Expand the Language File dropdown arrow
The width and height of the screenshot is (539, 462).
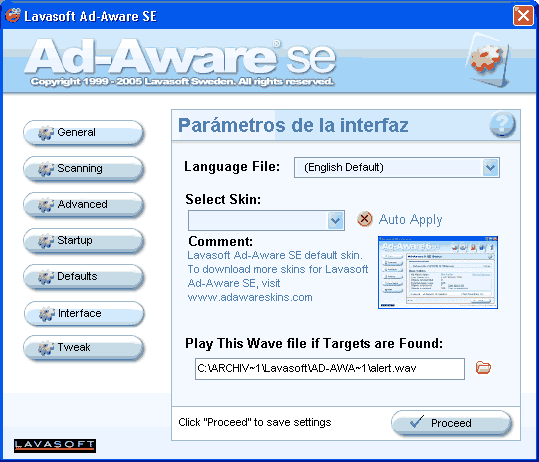click(491, 168)
